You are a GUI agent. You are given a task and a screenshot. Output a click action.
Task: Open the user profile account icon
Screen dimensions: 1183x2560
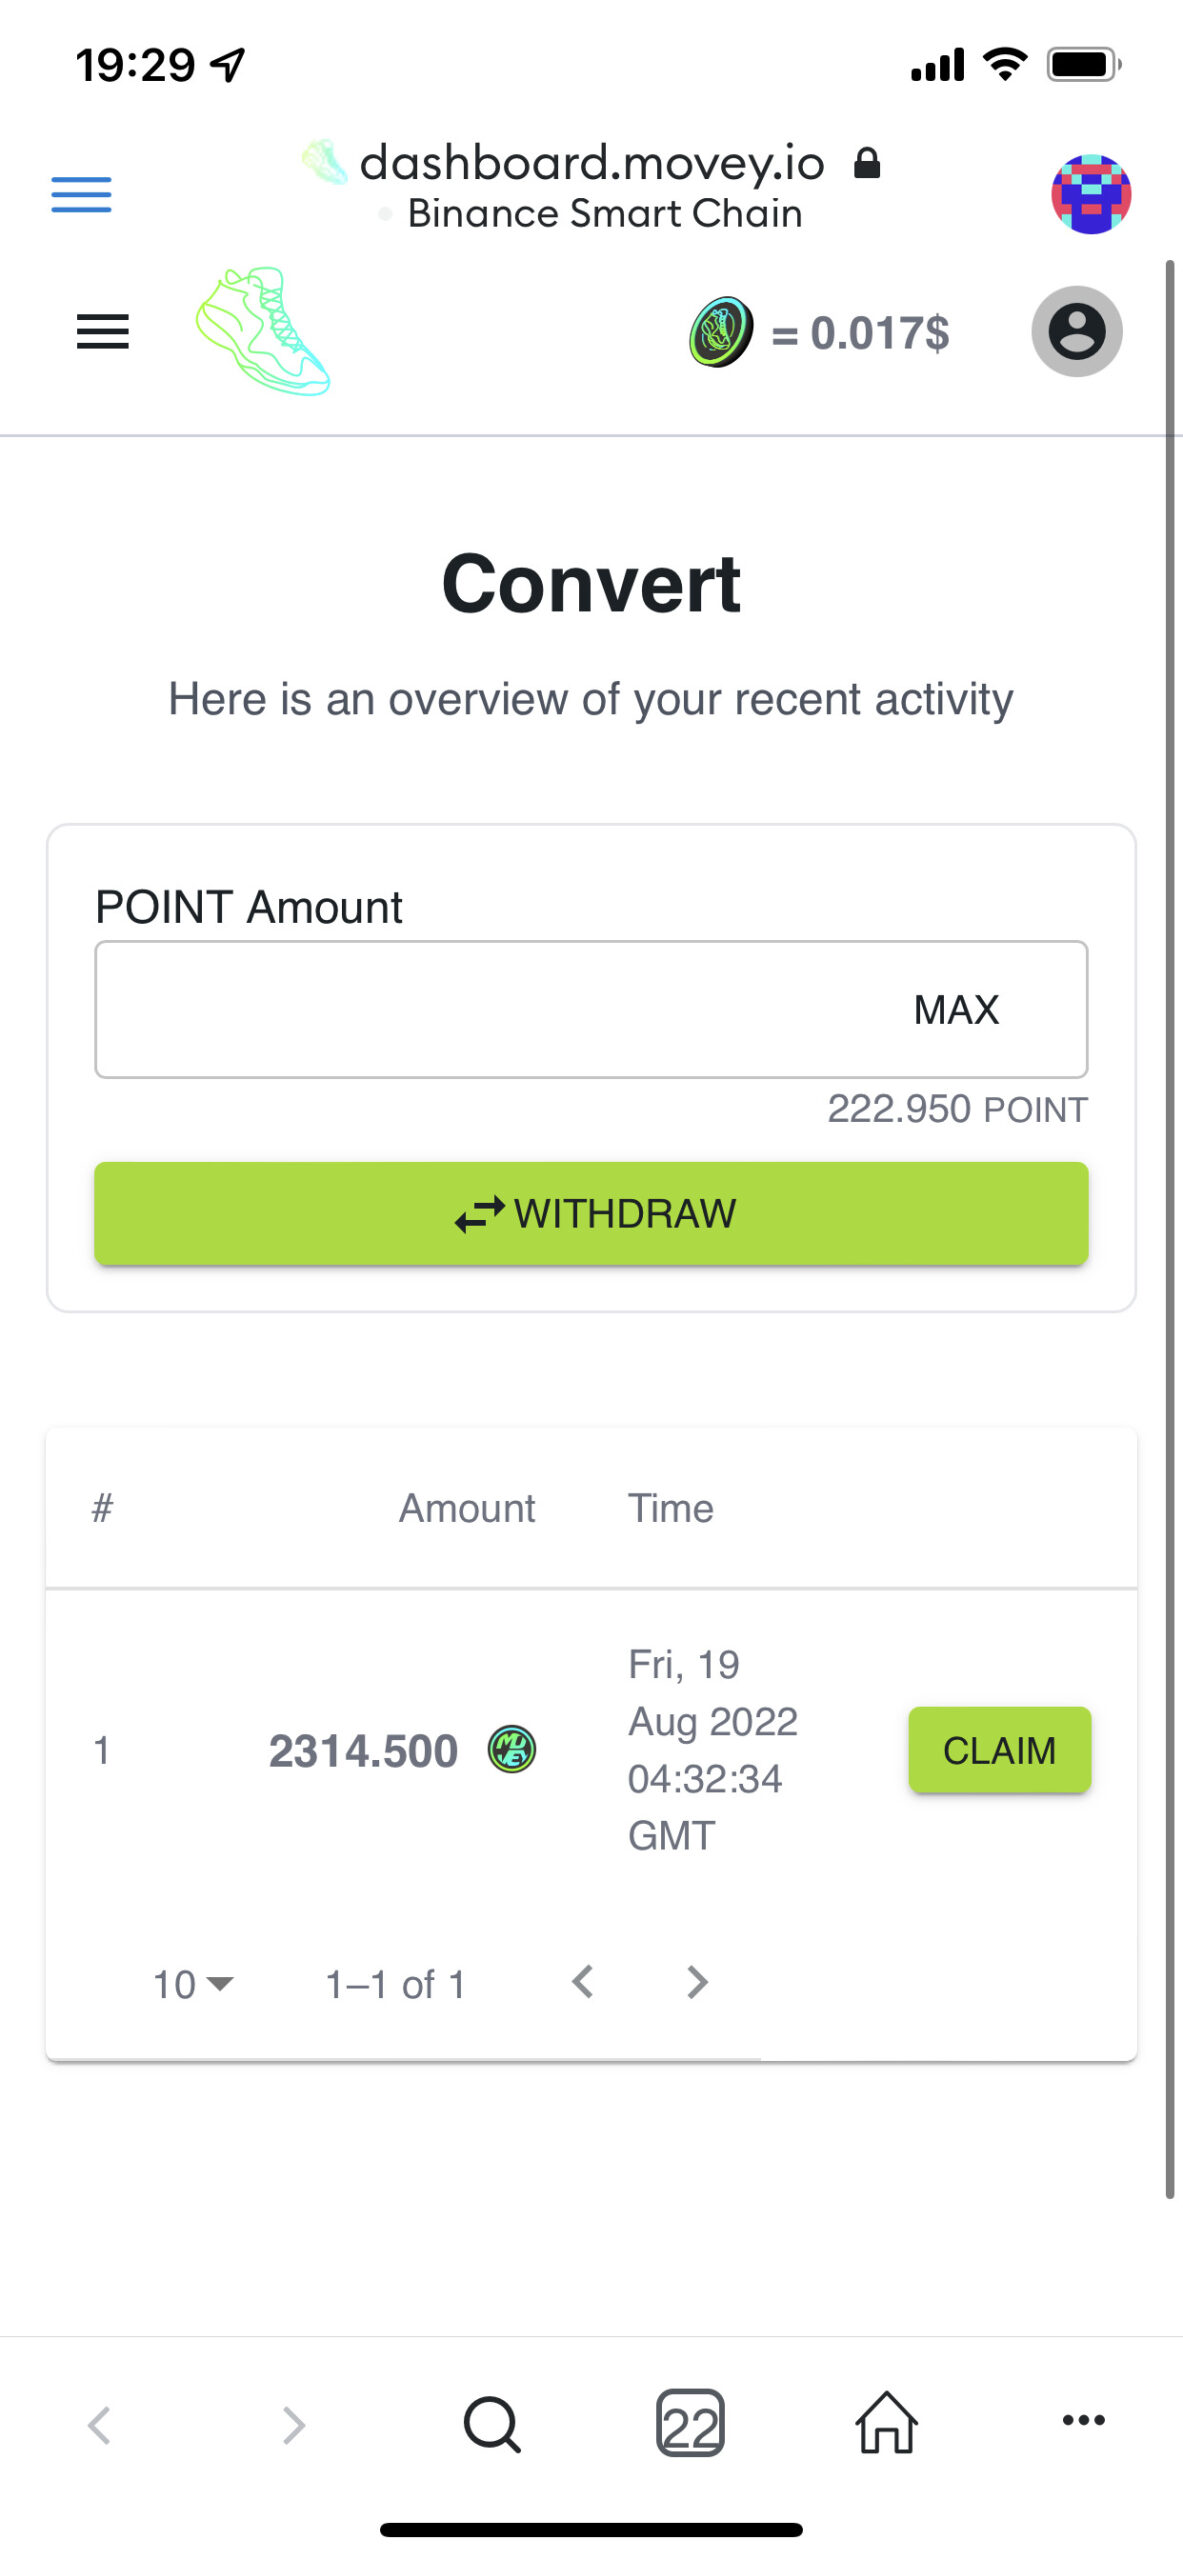(1076, 332)
